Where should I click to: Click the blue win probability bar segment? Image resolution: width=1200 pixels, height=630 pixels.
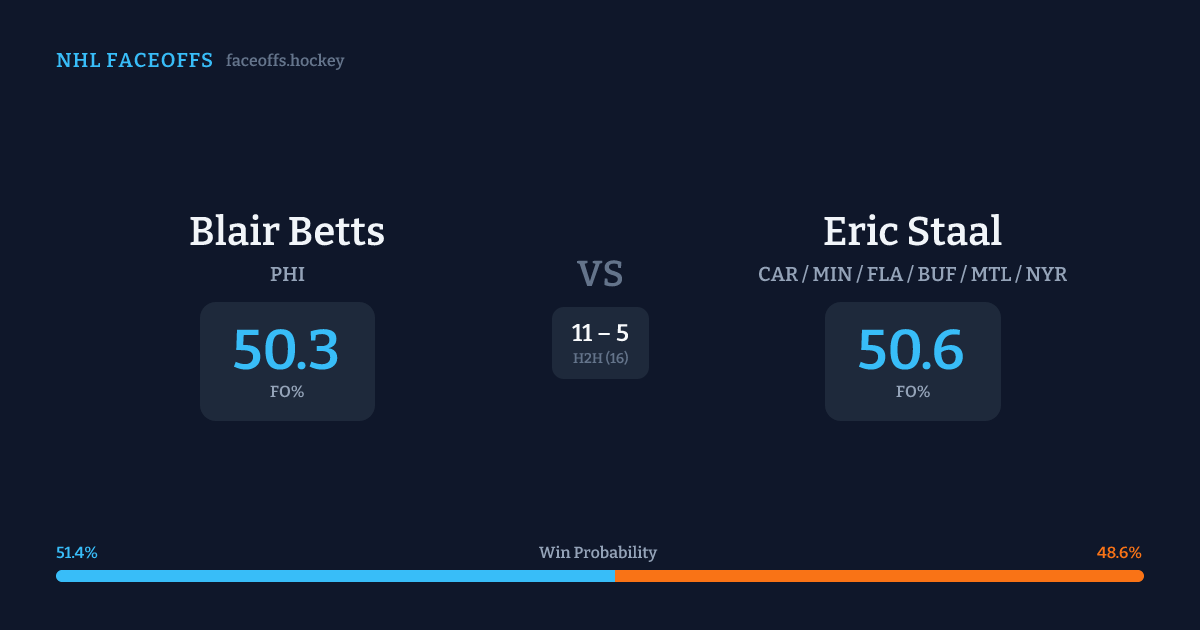pyautogui.click(x=335, y=576)
